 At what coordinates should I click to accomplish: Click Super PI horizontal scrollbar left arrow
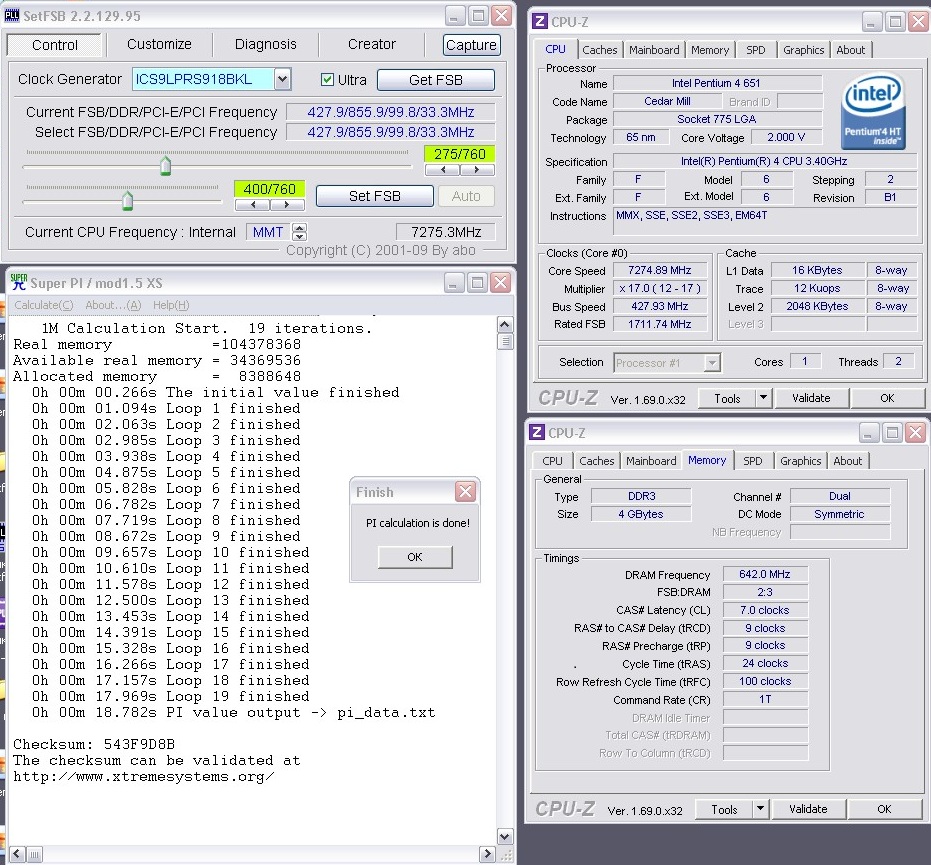click(17, 854)
